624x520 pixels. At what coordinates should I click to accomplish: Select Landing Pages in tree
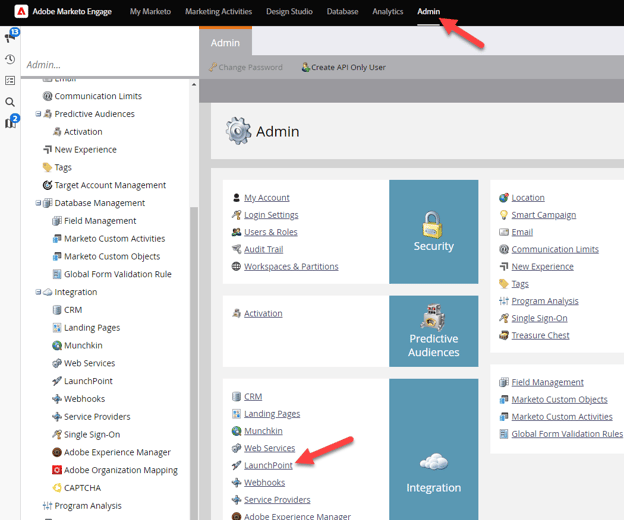tap(92, 328)
